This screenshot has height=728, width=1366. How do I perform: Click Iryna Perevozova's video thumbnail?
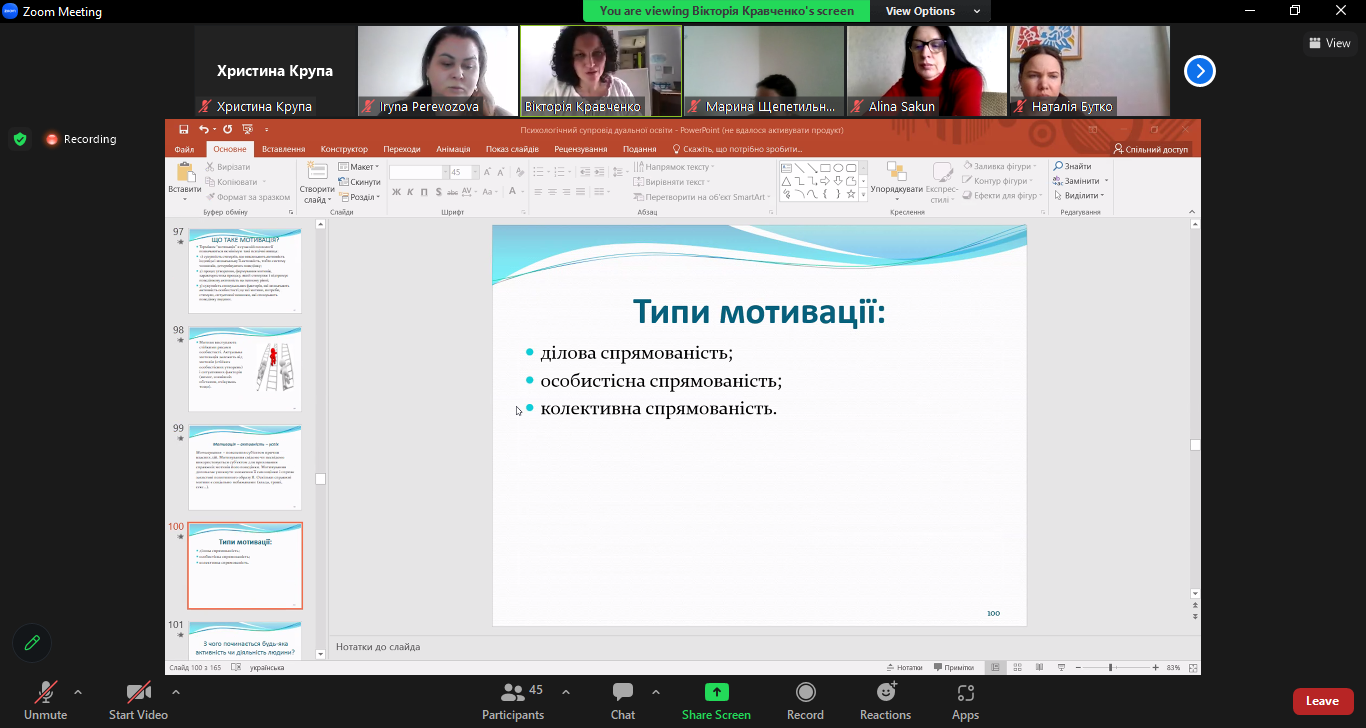coord(438,71)
